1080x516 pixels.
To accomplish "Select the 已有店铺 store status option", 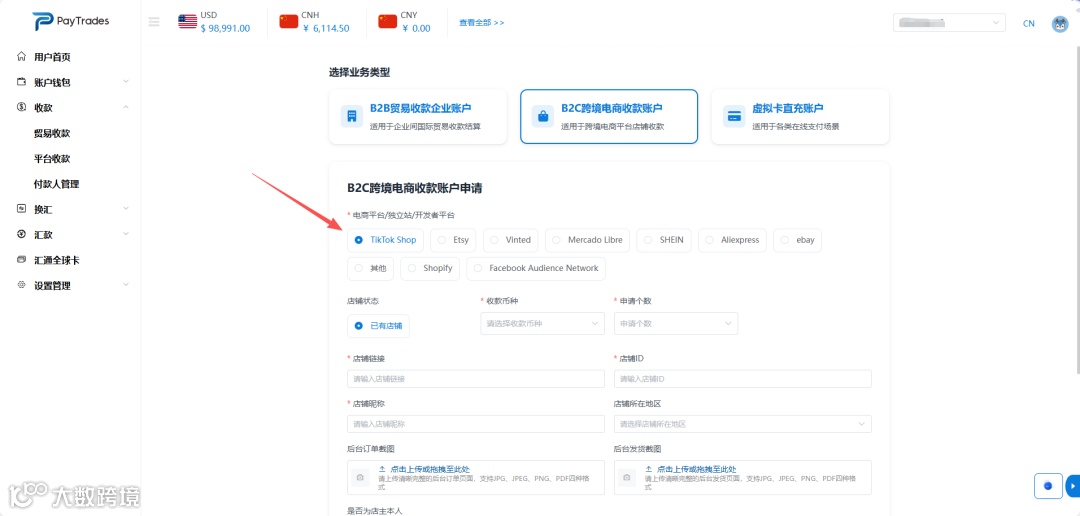I will (378, 325).
